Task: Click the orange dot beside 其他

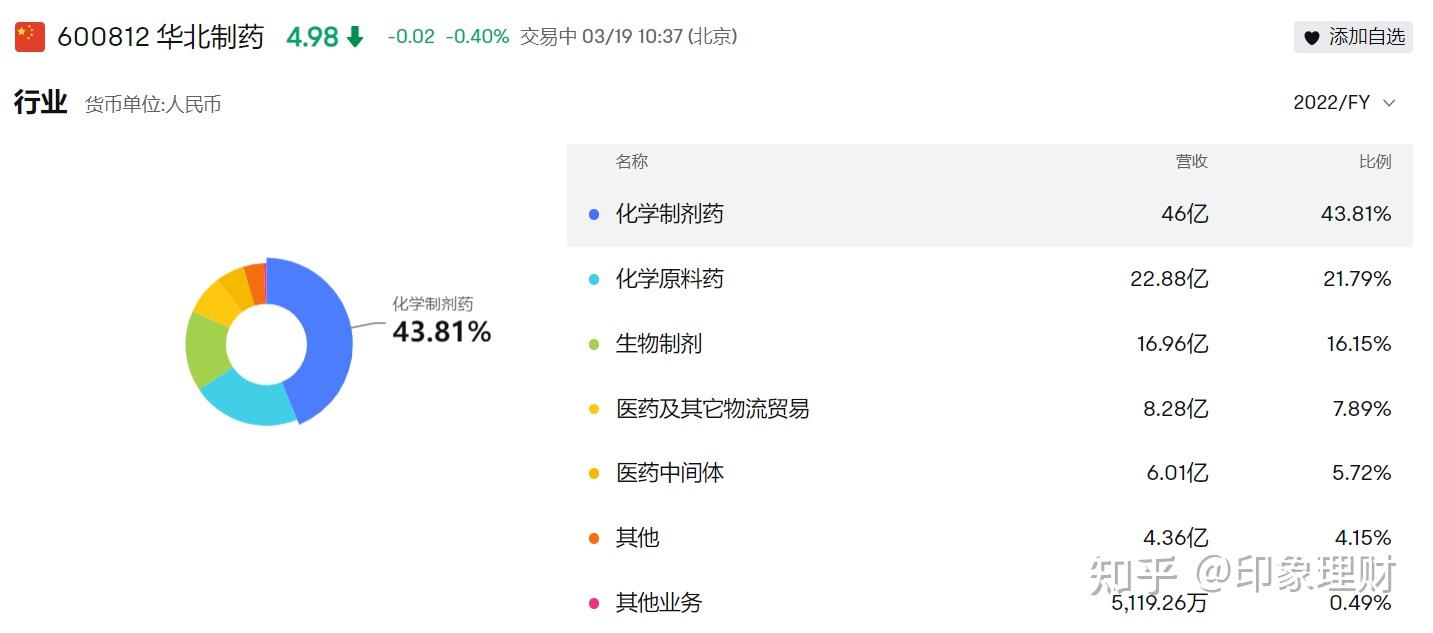Action: 594,538
